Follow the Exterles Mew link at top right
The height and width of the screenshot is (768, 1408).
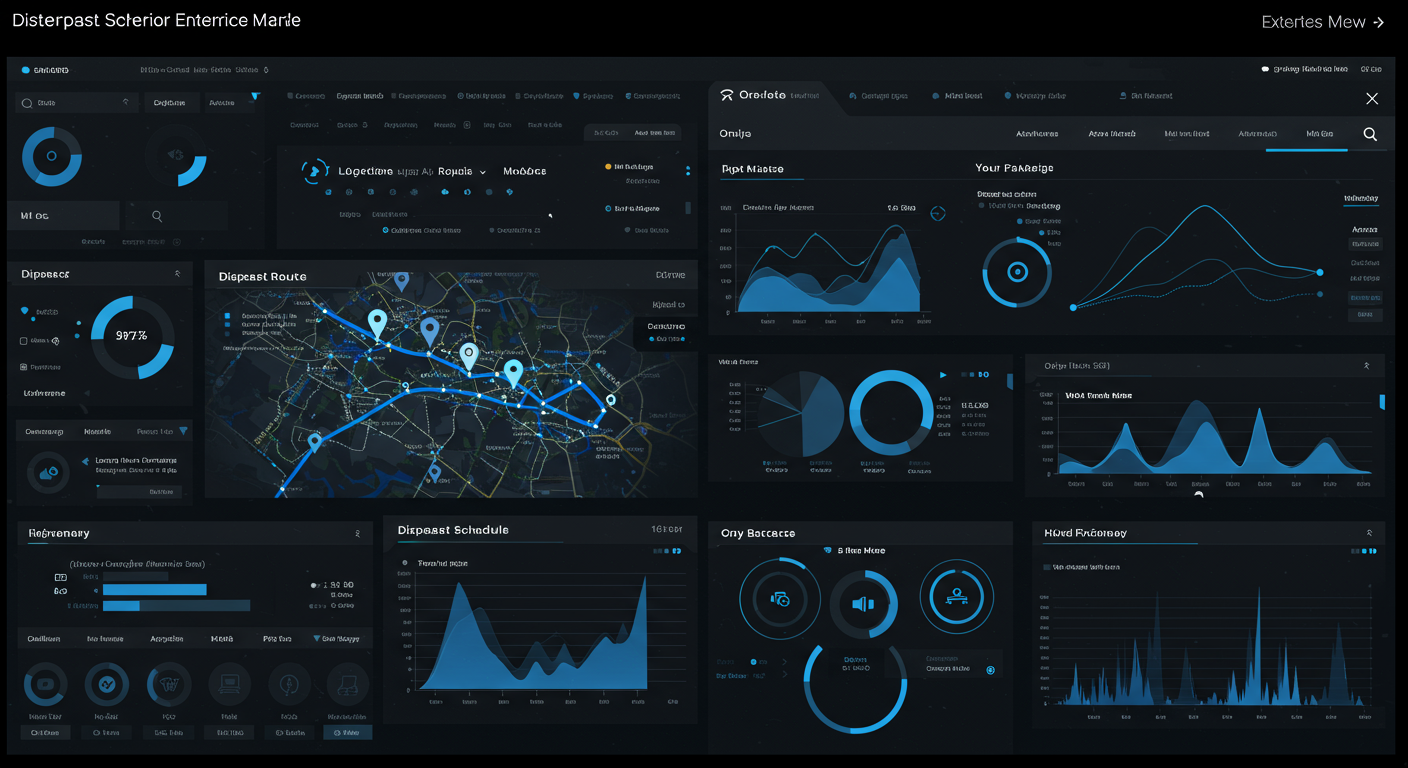point(1322,22)
